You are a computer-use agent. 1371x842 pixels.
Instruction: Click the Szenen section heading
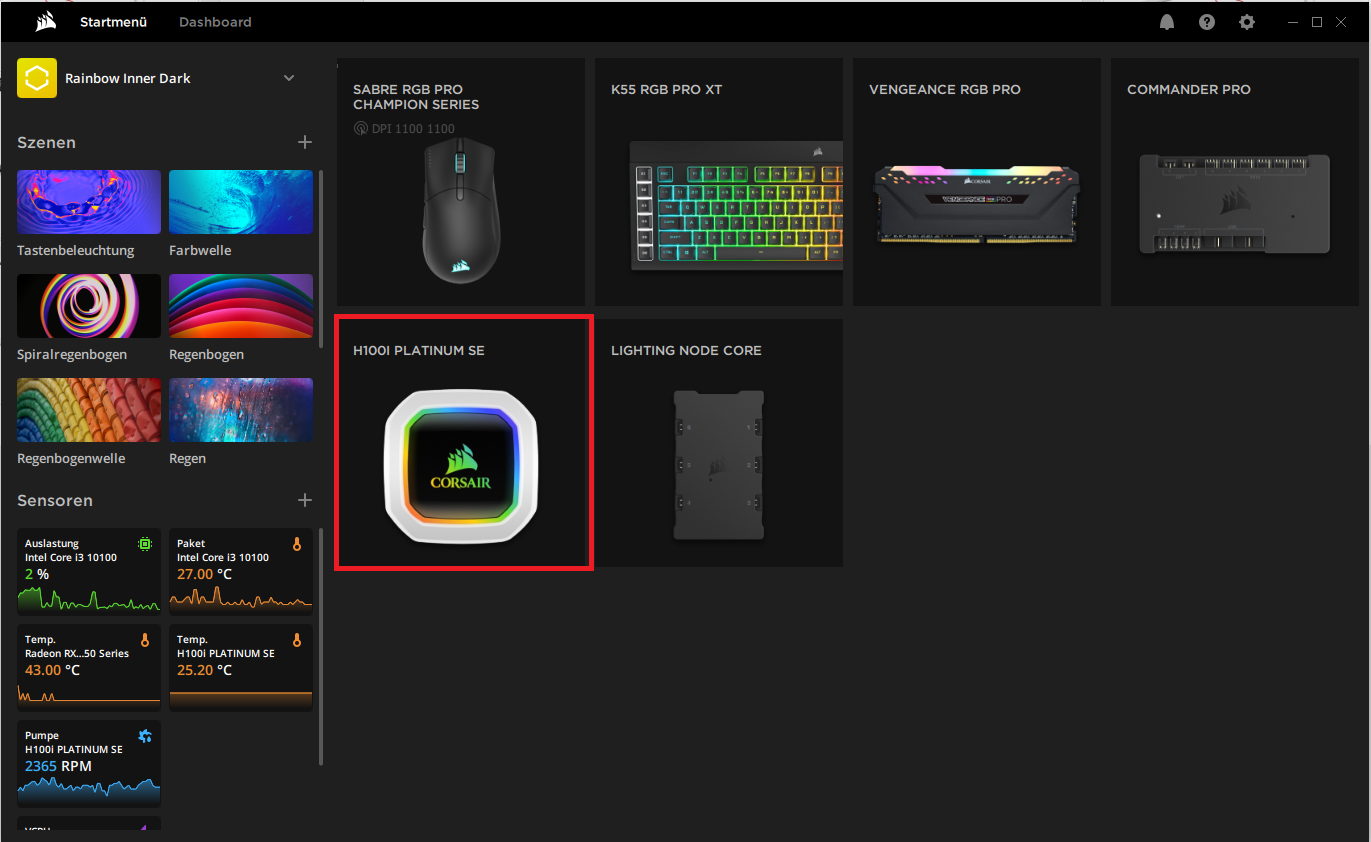click(46, 142)
